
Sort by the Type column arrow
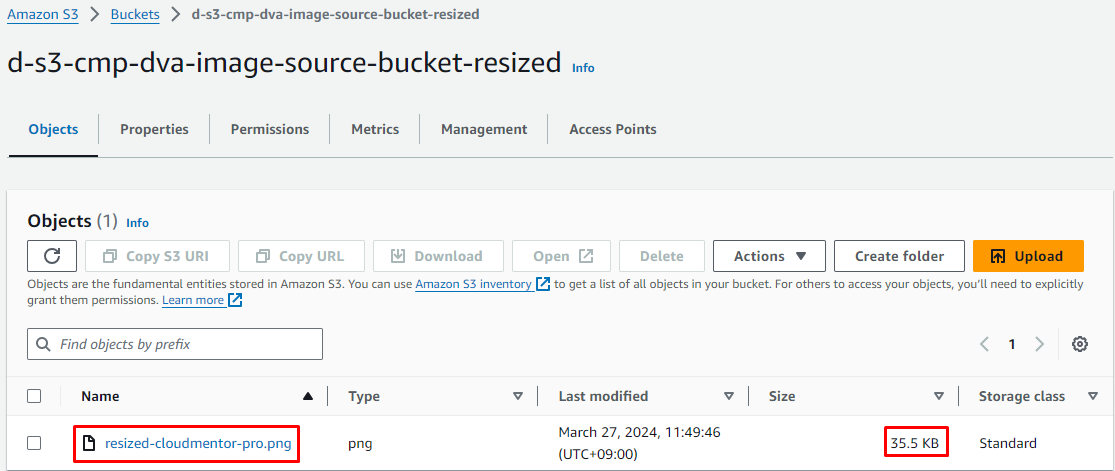518,396
